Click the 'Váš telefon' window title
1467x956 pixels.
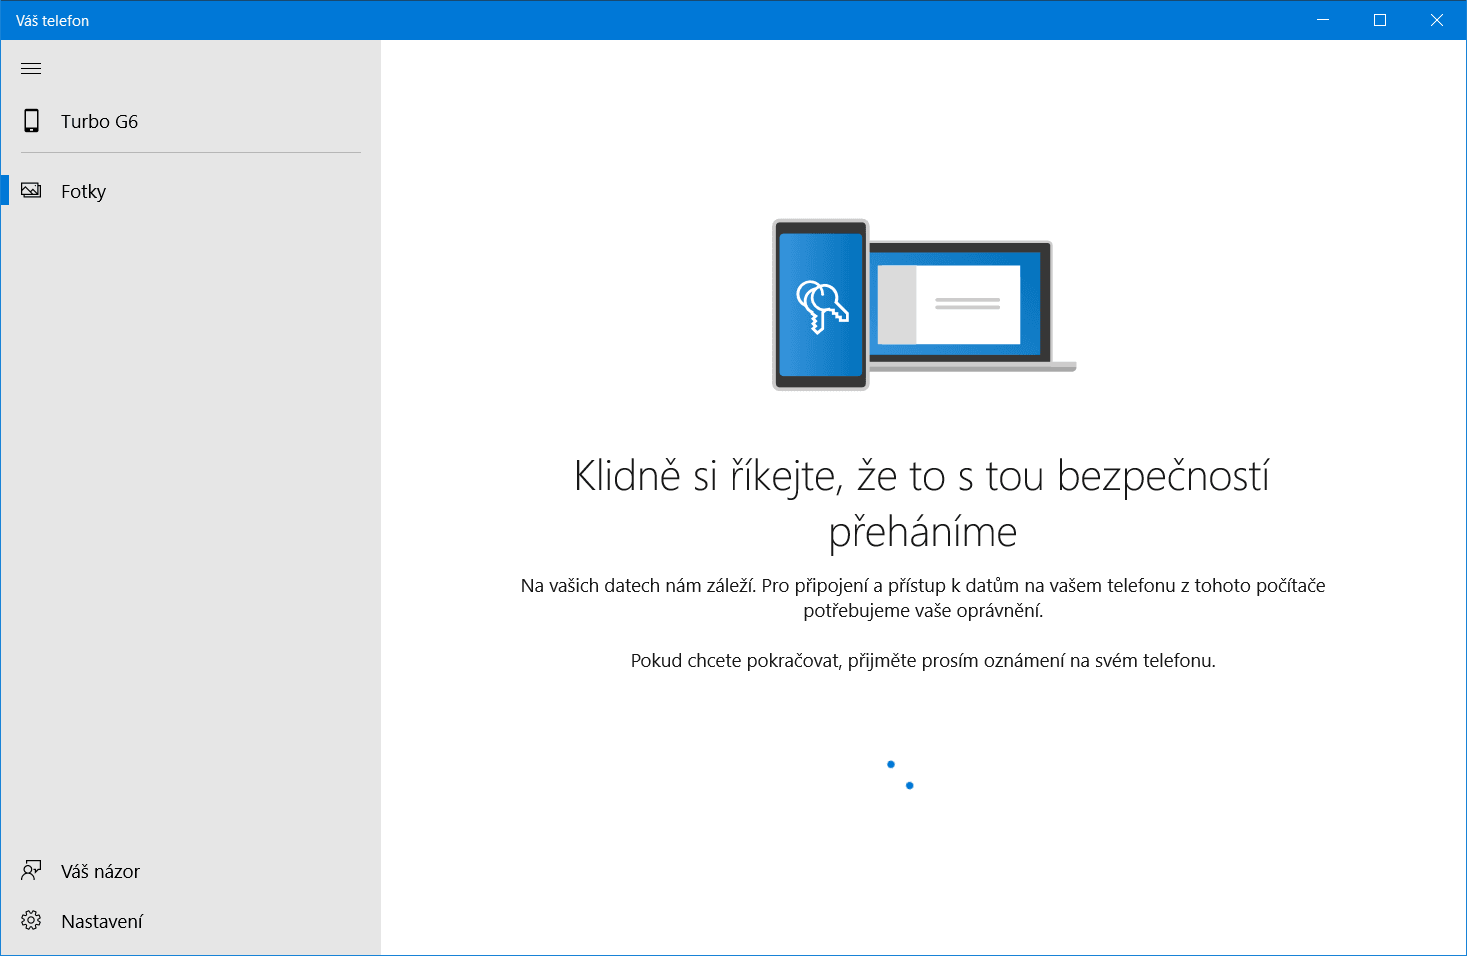[x=52, y=21]
